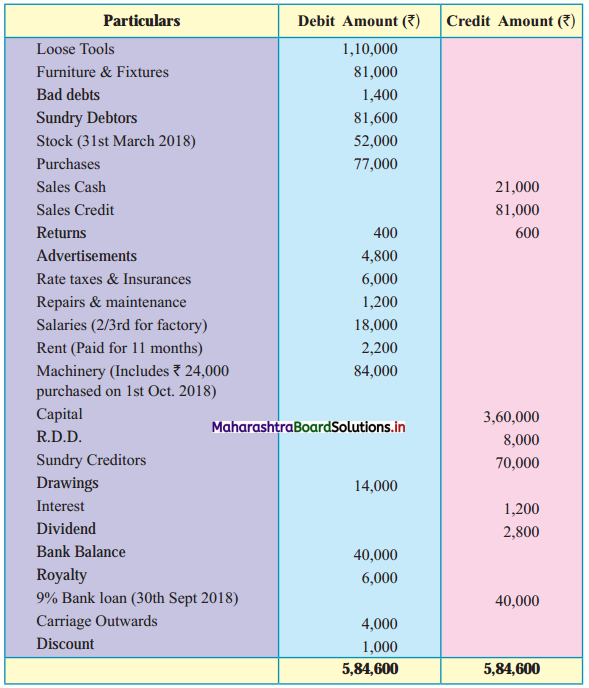The height and width of the screenshot is (688, 589).
Task: Click the Particulars column header
Action: coord(142,21)
